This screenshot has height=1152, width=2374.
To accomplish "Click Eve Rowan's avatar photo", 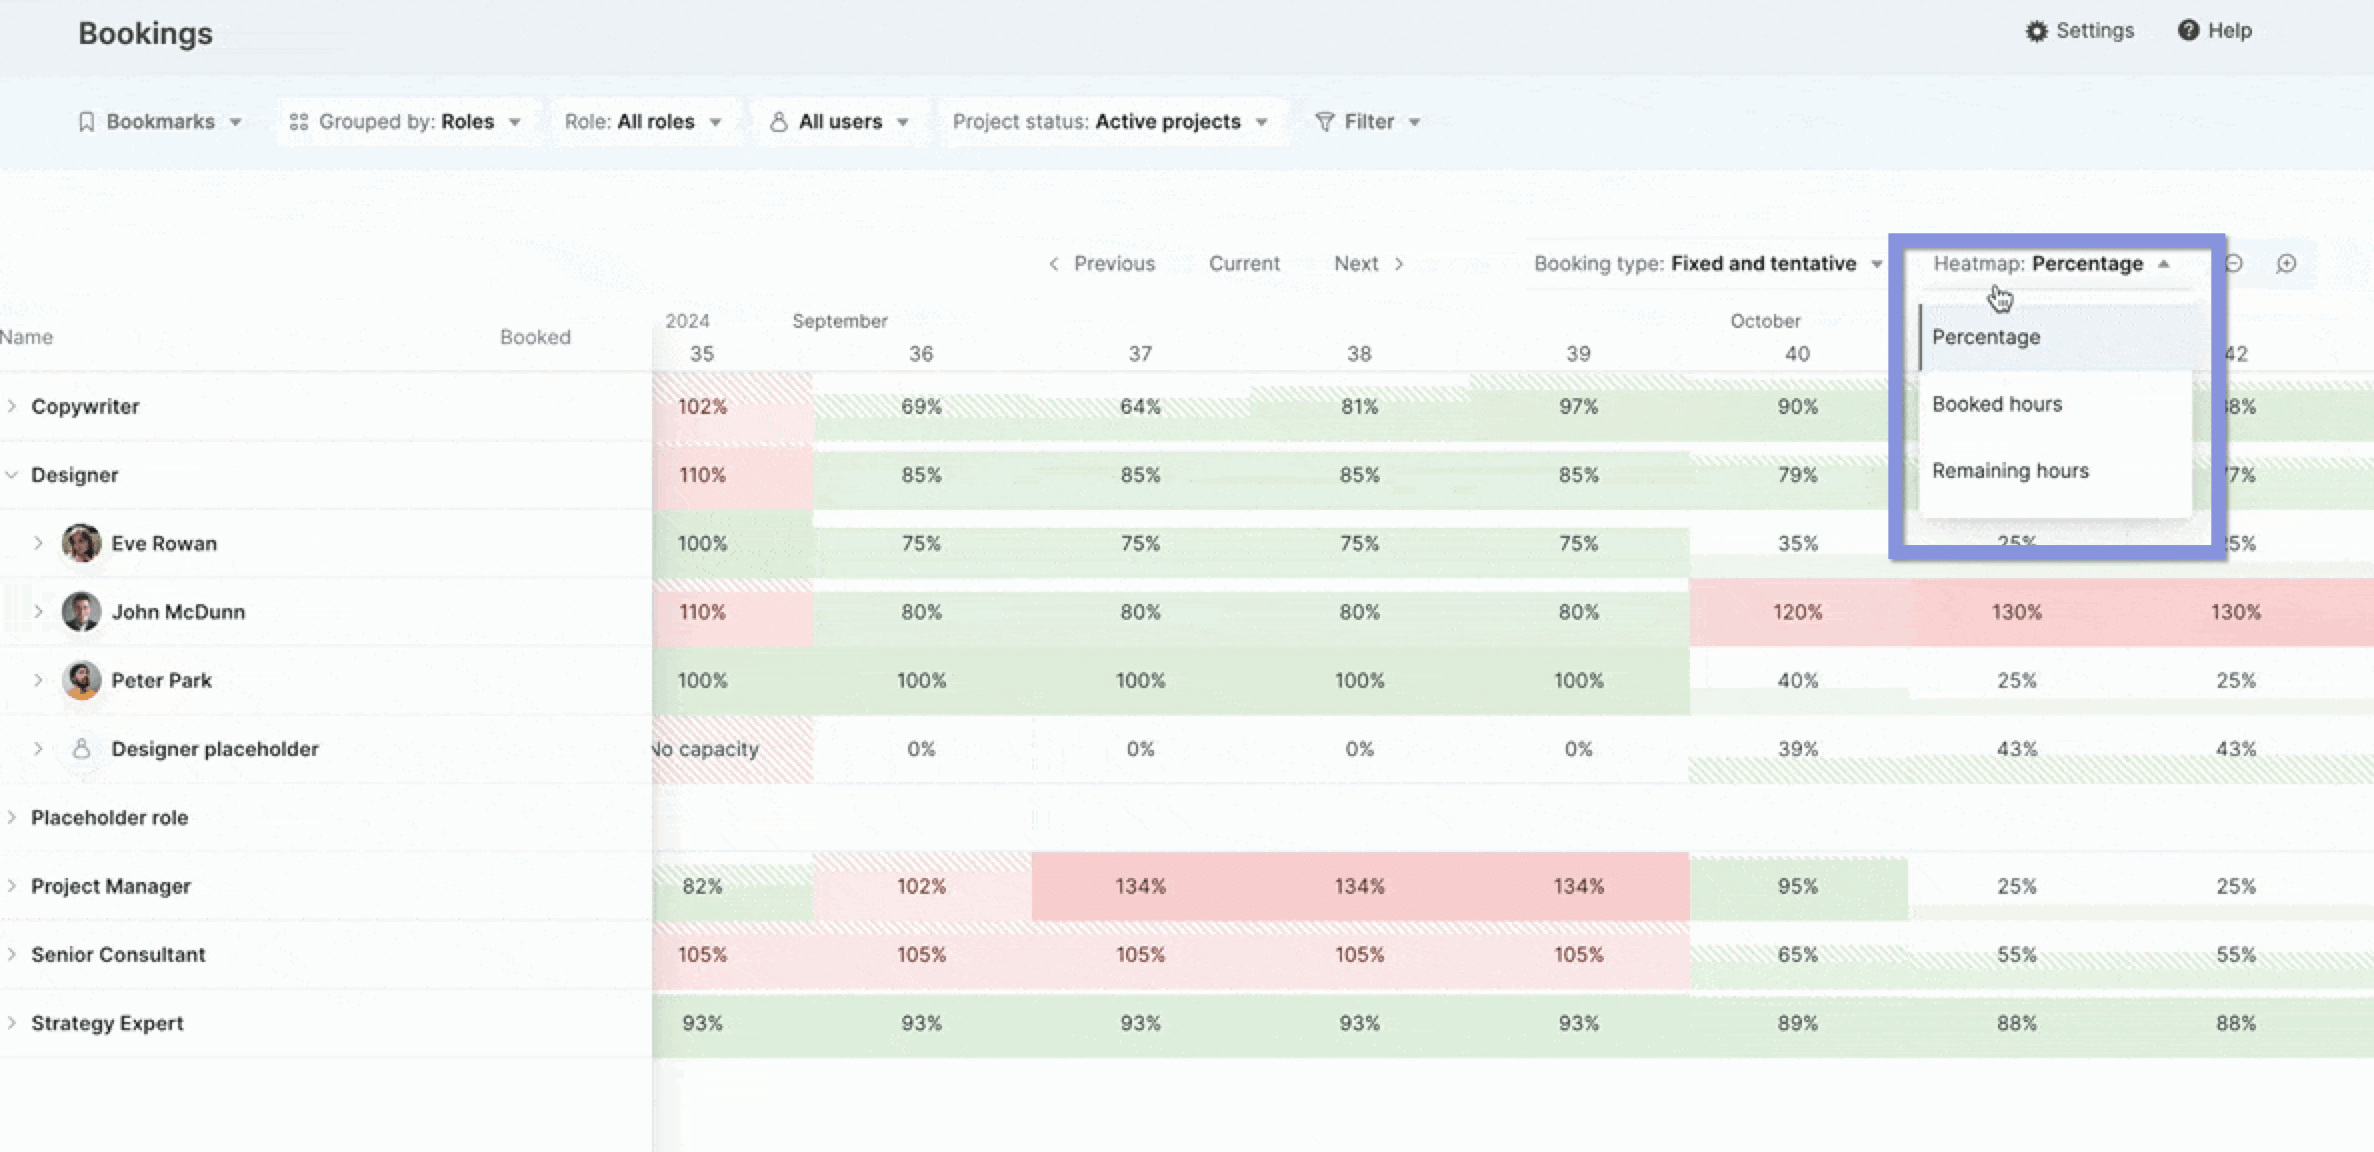I will pos(81,543).
